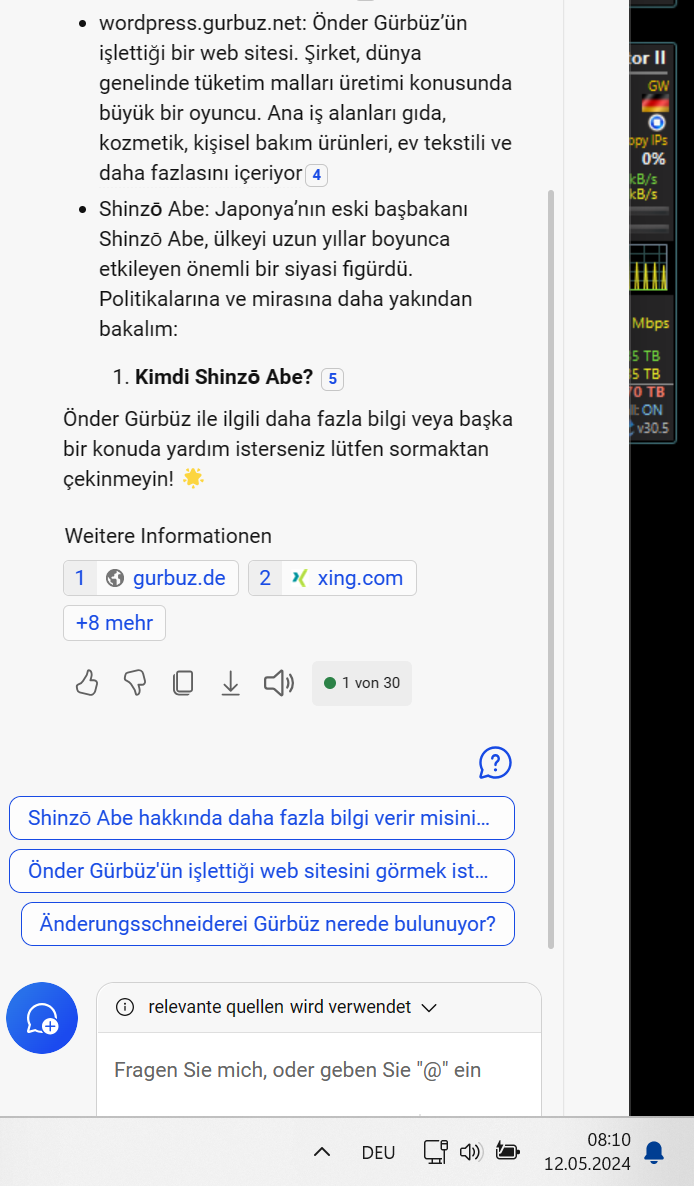
Task: Show hidden tray icons with the chevron
Action: tap(322, 1152)
